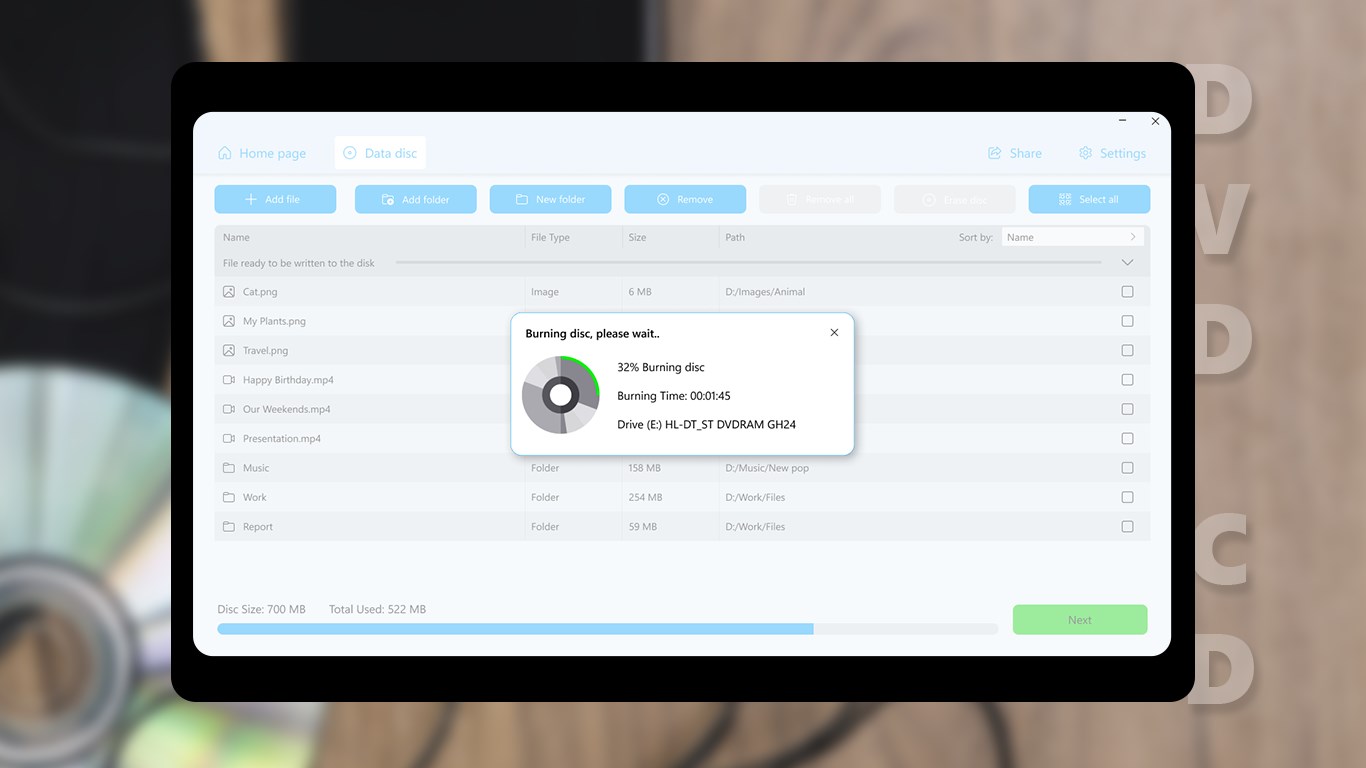Click the folder icon beside Music
The image size is (1366, 768).
(229, 468)
